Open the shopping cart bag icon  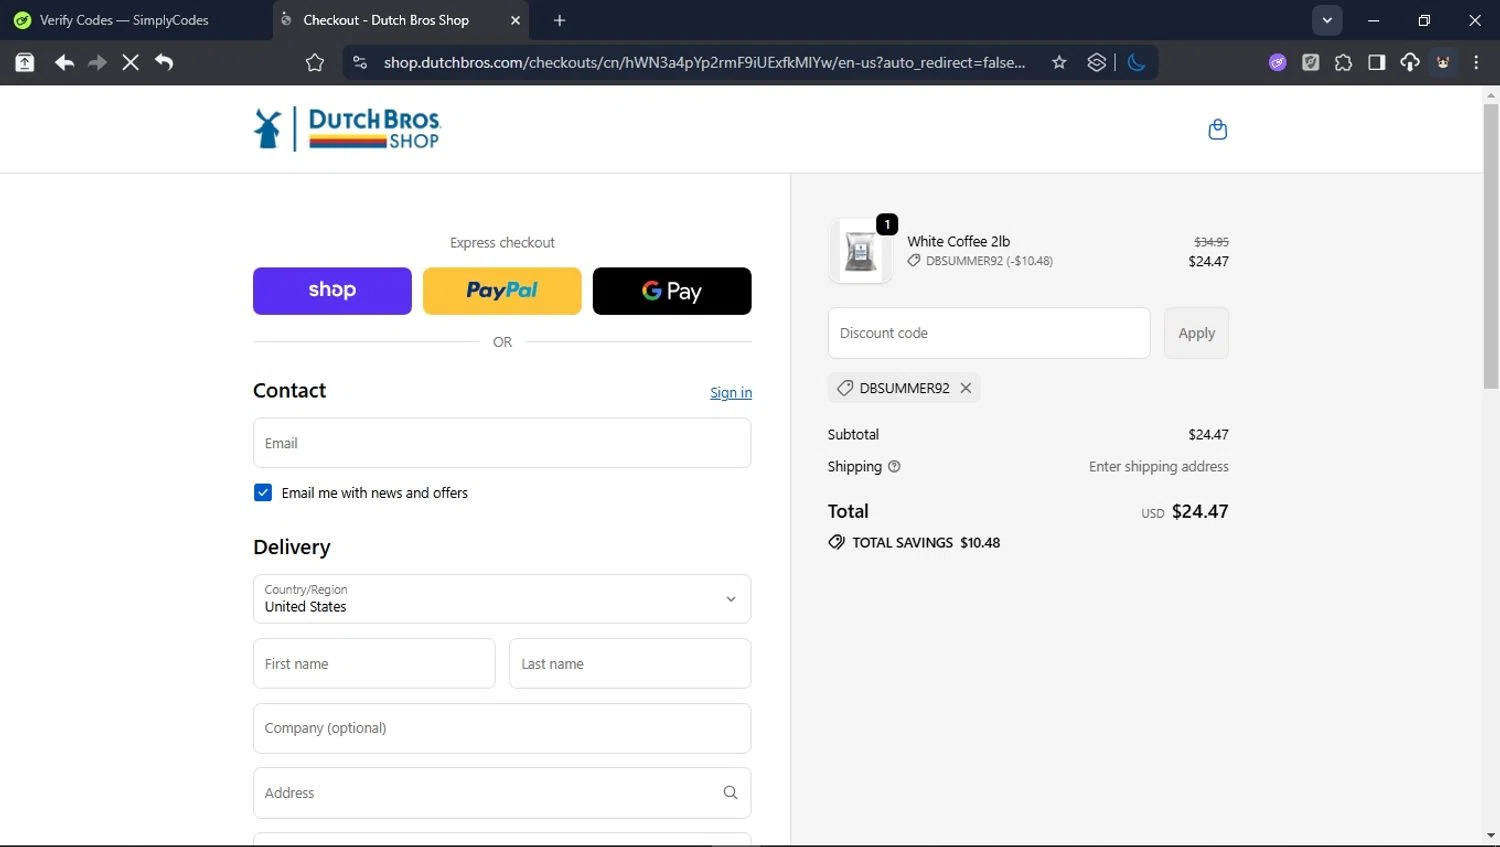tap(1217, 129)
